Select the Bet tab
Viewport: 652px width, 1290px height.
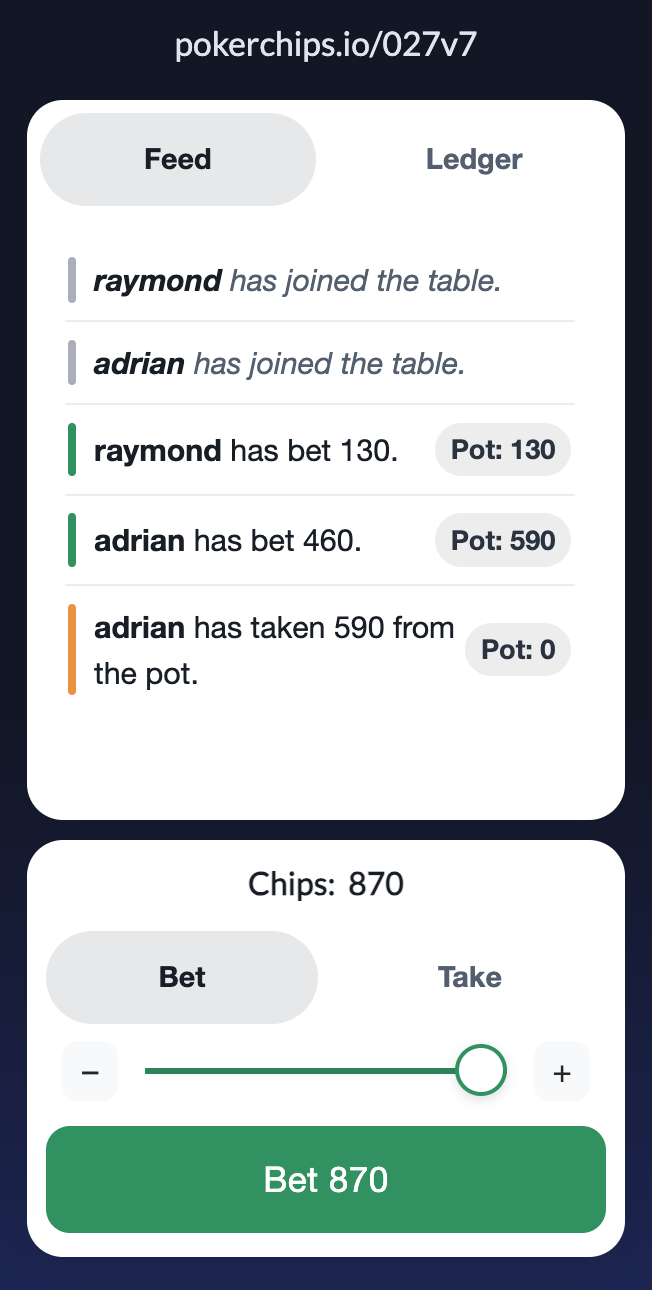click(x=182, y=977)
